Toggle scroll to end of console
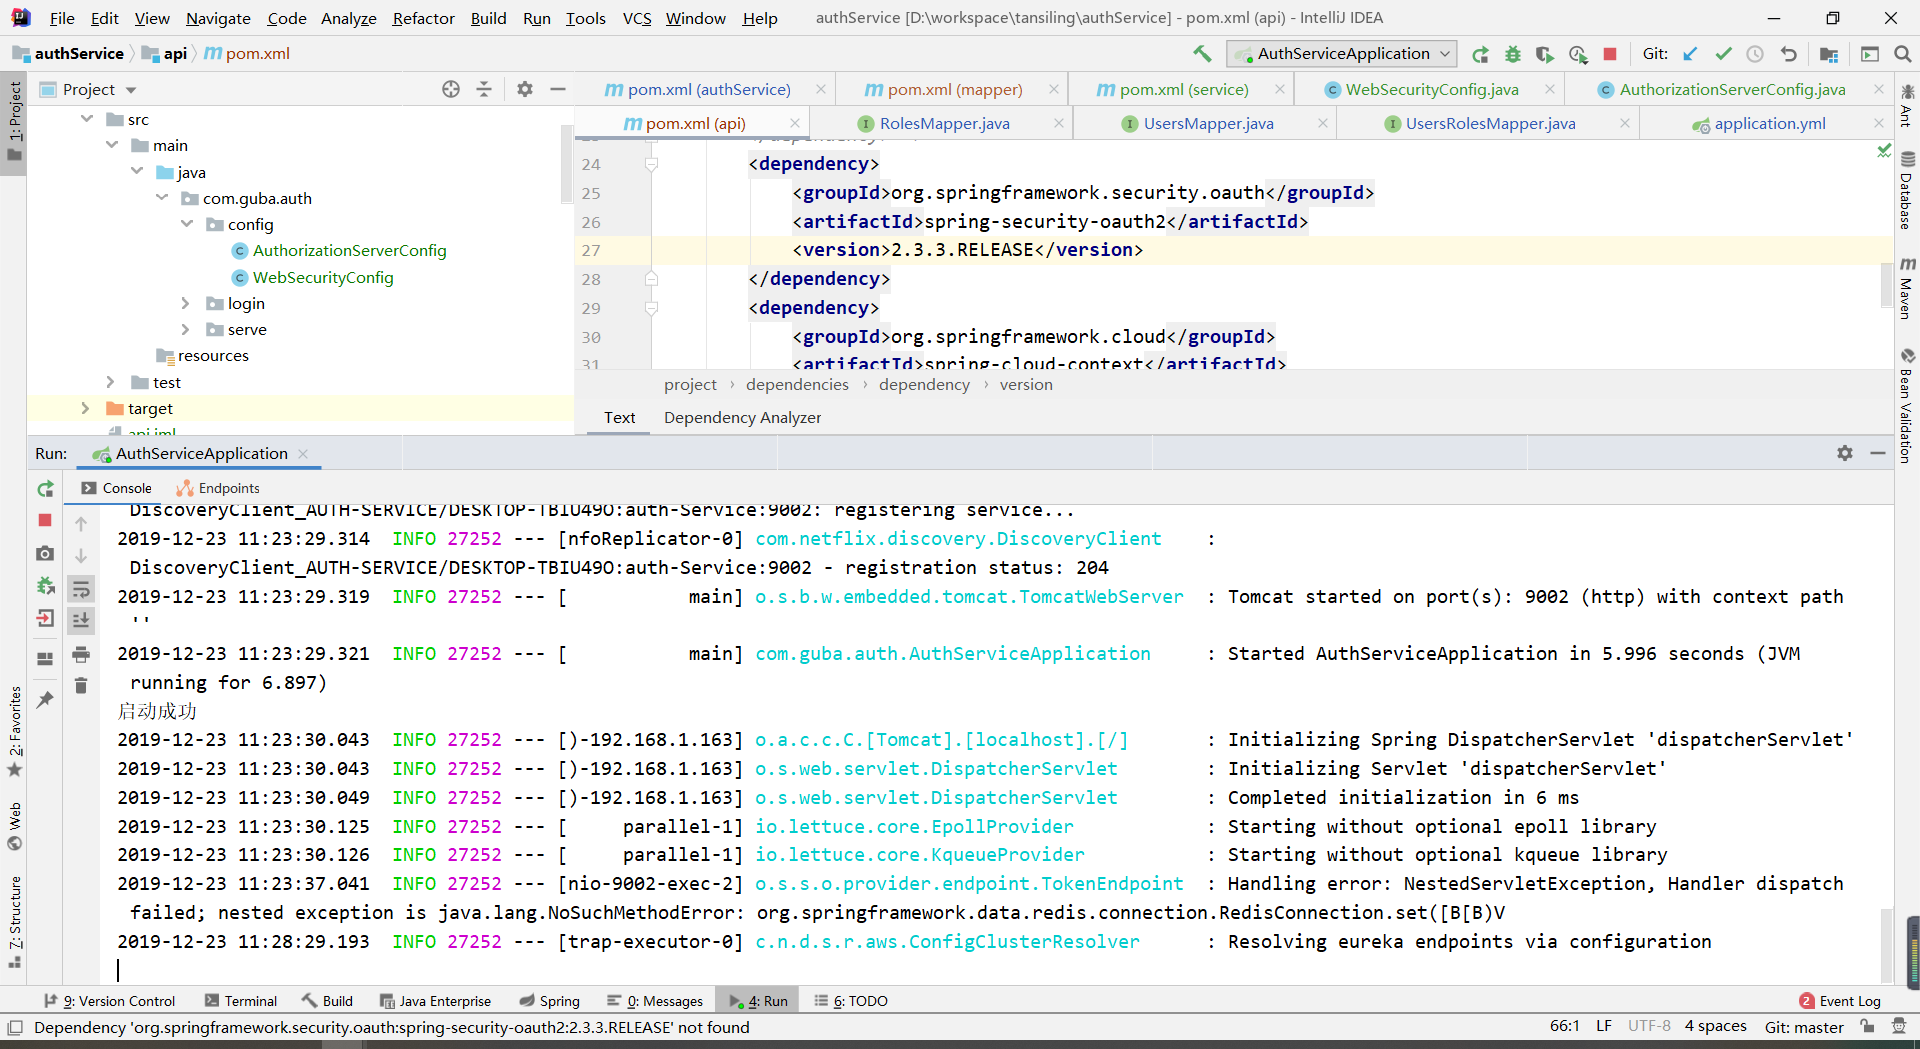Screen dimensions: 1920x1049 tap(81, 620)
